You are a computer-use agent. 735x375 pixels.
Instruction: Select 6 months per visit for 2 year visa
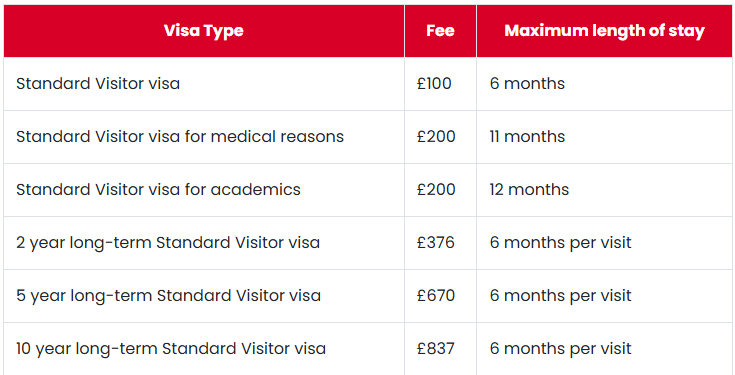pos(561,243)
